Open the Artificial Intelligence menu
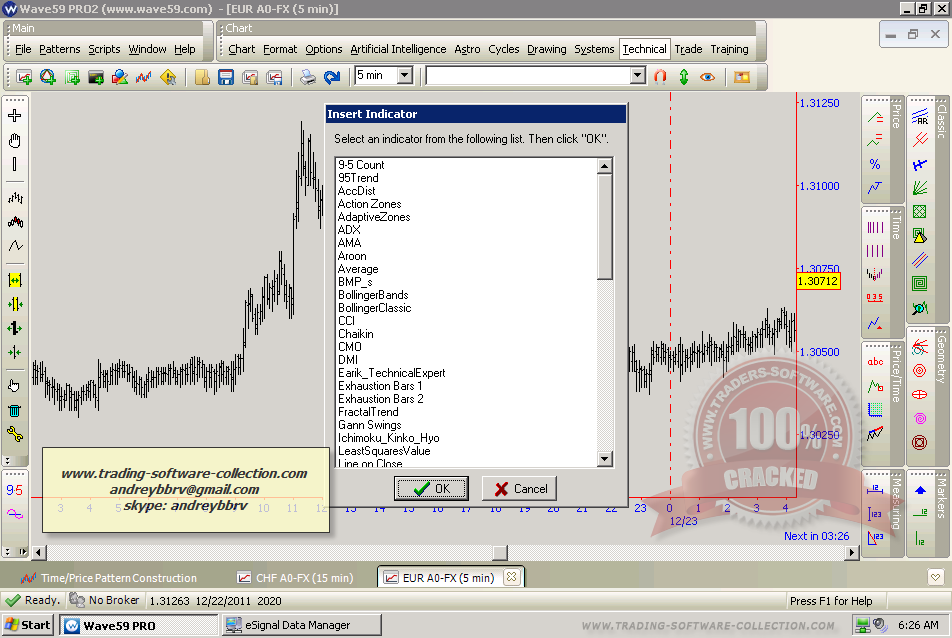This screenshot has height=638, width=952. tap(398, 49)
